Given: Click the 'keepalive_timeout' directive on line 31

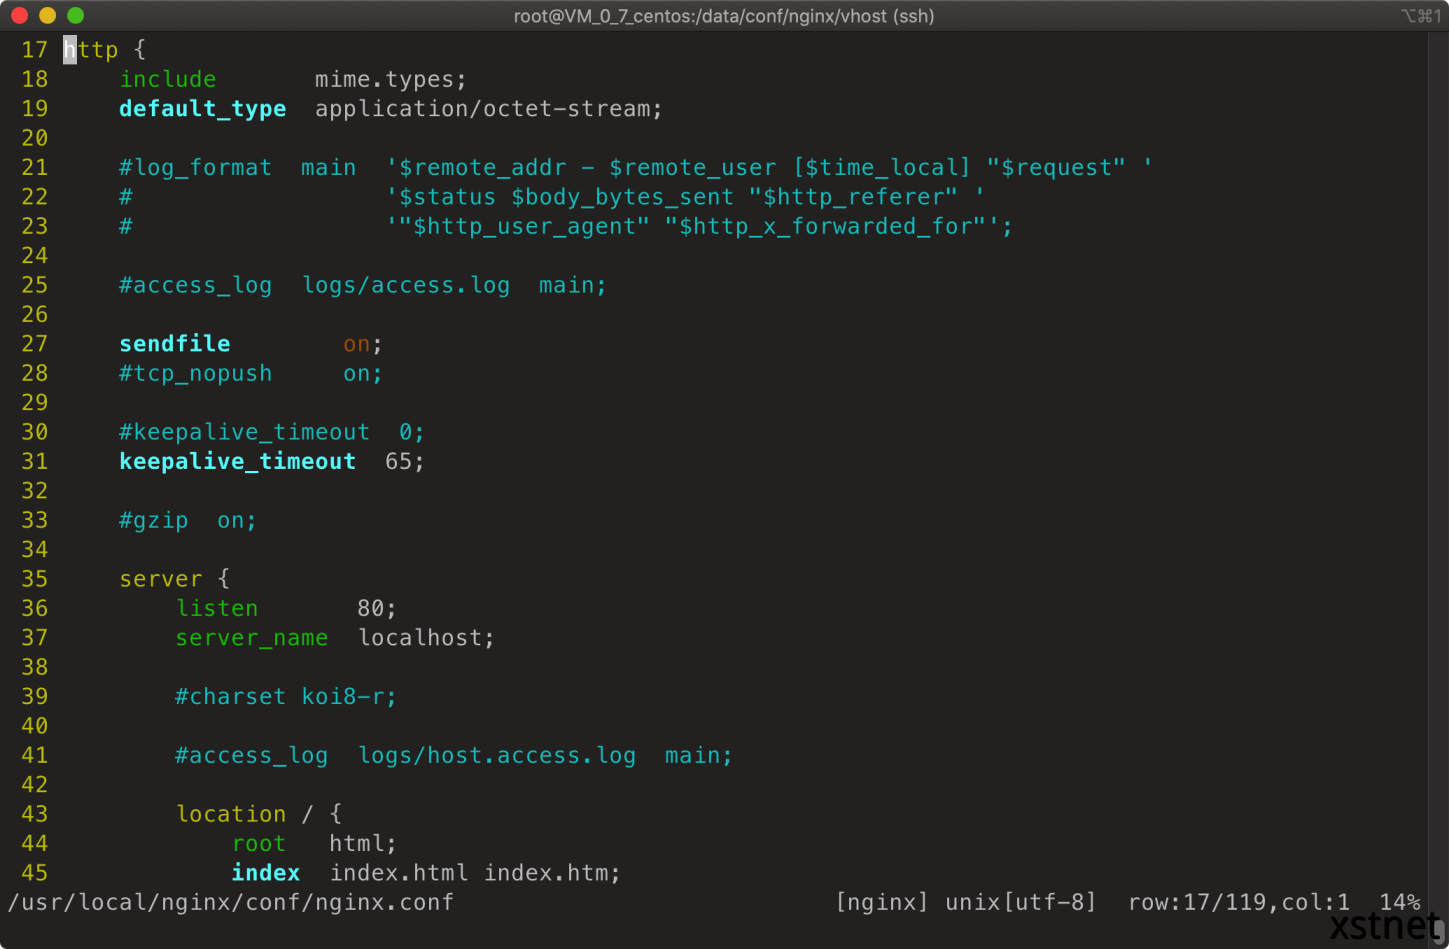Looking at the screenshot, I should (237, 461).
